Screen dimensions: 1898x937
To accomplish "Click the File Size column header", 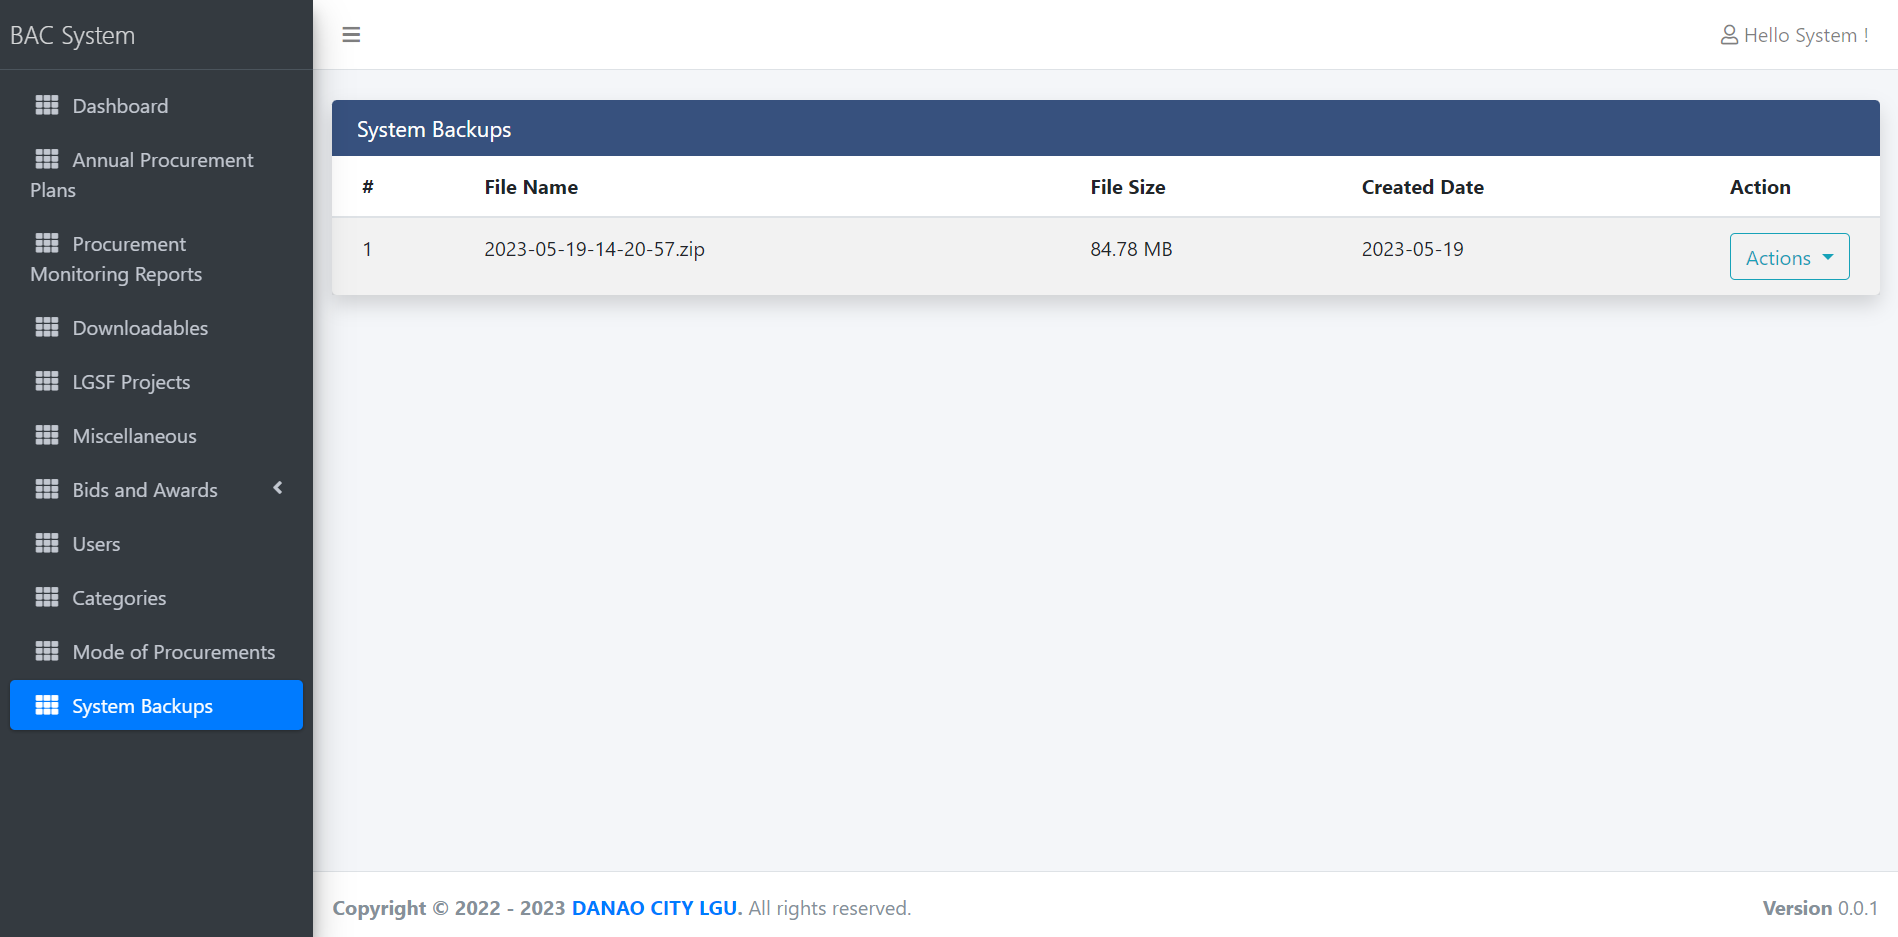I will [1127, 187].
